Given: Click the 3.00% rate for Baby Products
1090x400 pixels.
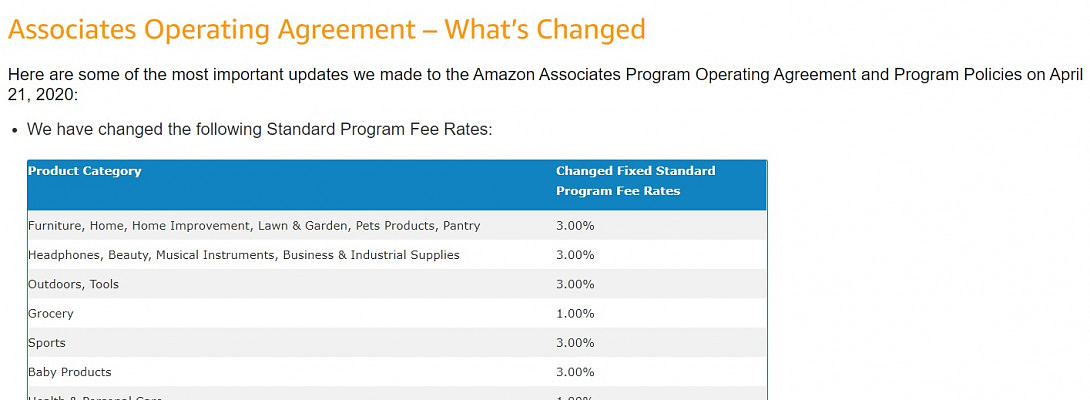Looking at the screenshot, I should [x=575, y=372].
